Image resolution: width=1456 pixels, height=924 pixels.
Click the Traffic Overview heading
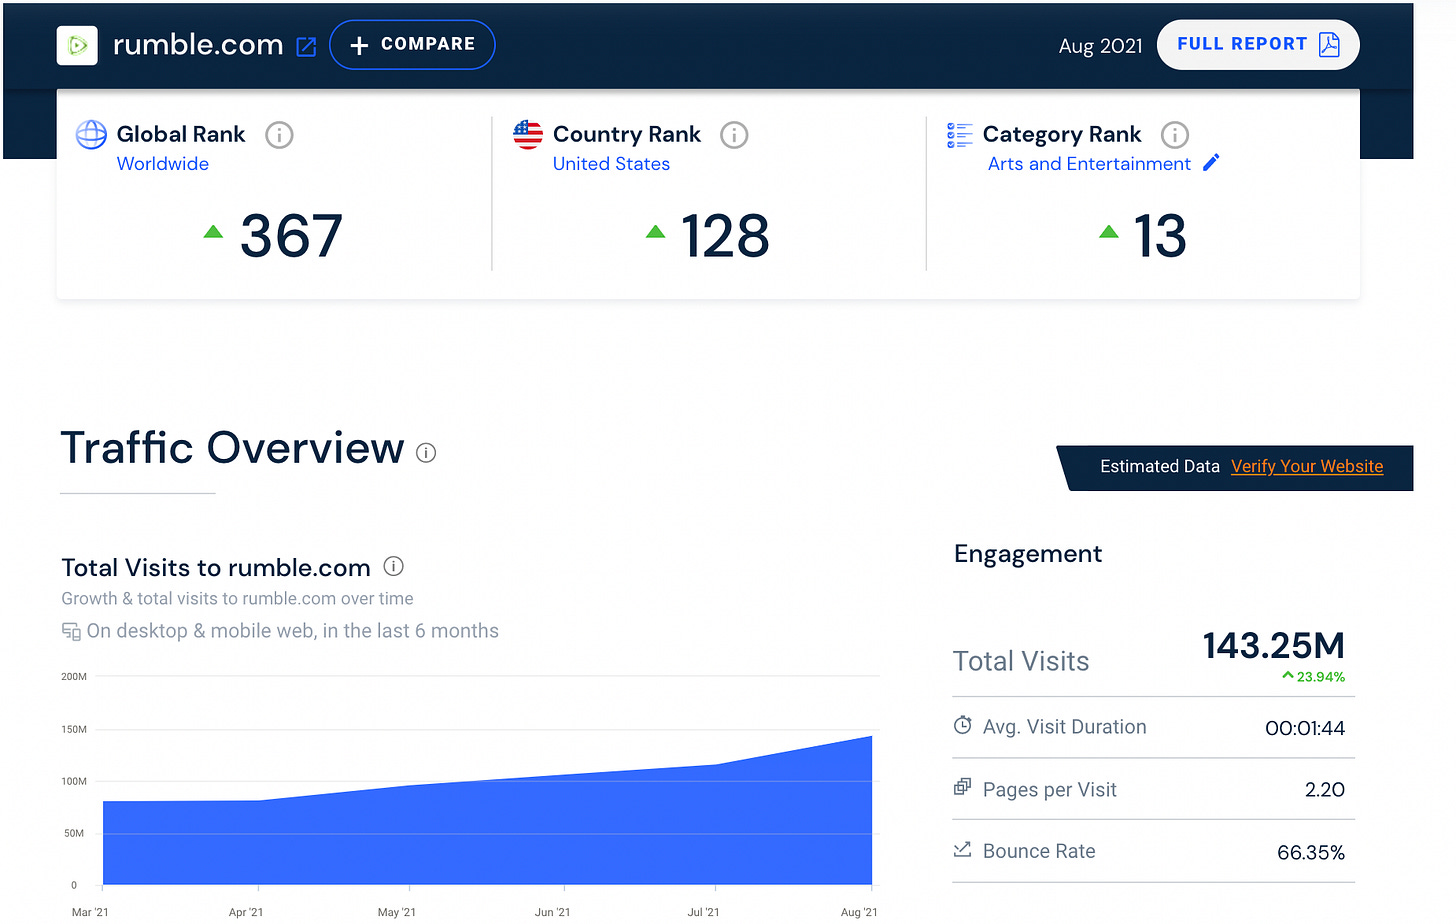point(232,448)
